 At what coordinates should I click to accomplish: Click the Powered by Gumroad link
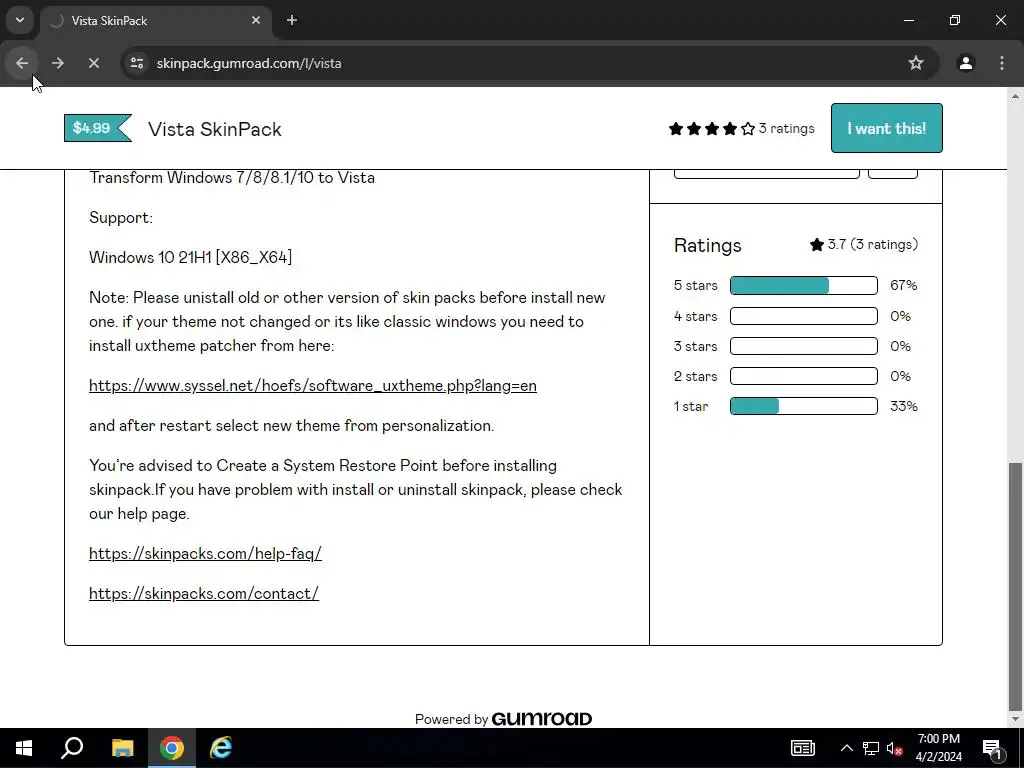click(x=504, y=719)
